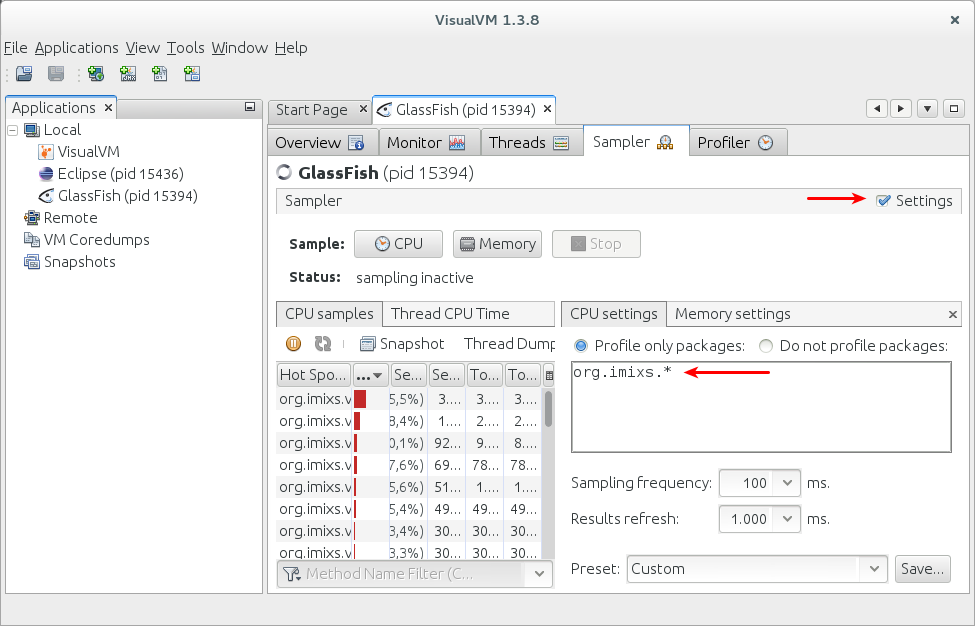Select 'Do not profile packages' radio button

766,346
